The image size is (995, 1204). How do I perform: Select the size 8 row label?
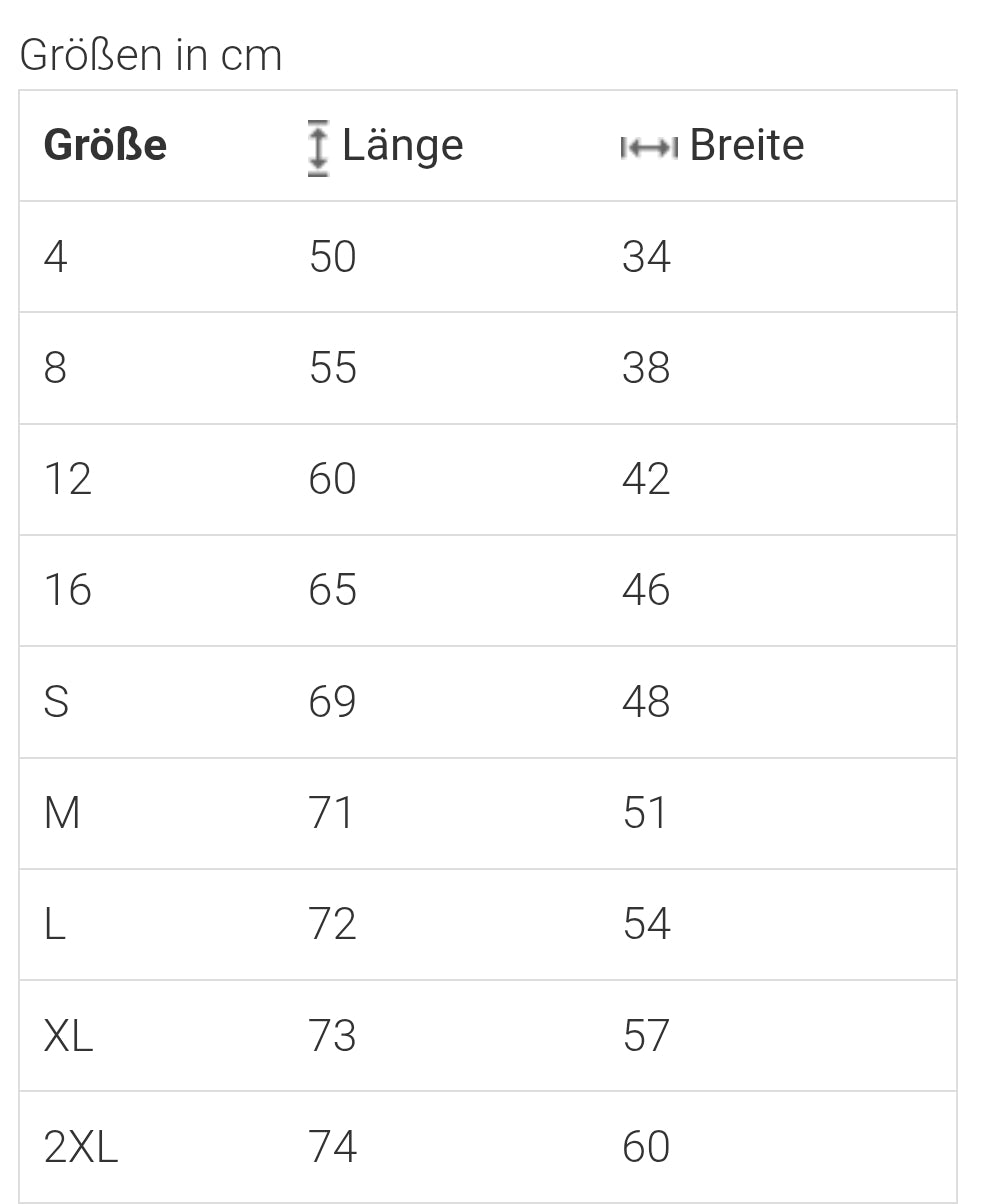tap(56, 368)
